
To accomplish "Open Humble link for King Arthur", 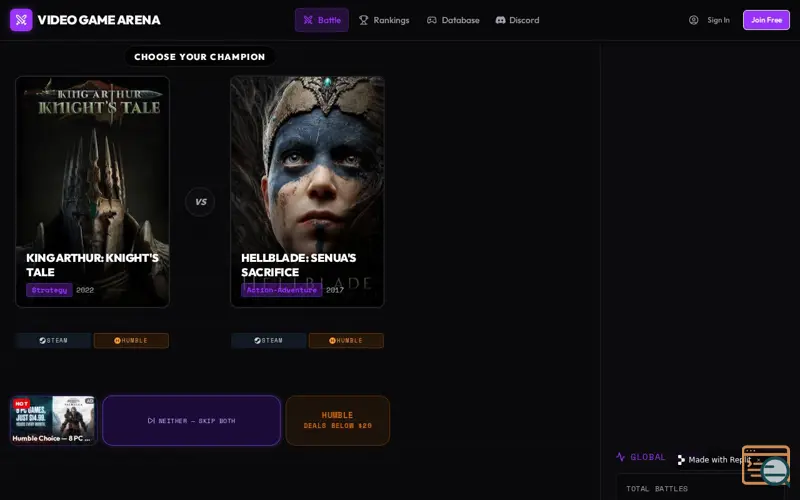I will tap(131, 340).
